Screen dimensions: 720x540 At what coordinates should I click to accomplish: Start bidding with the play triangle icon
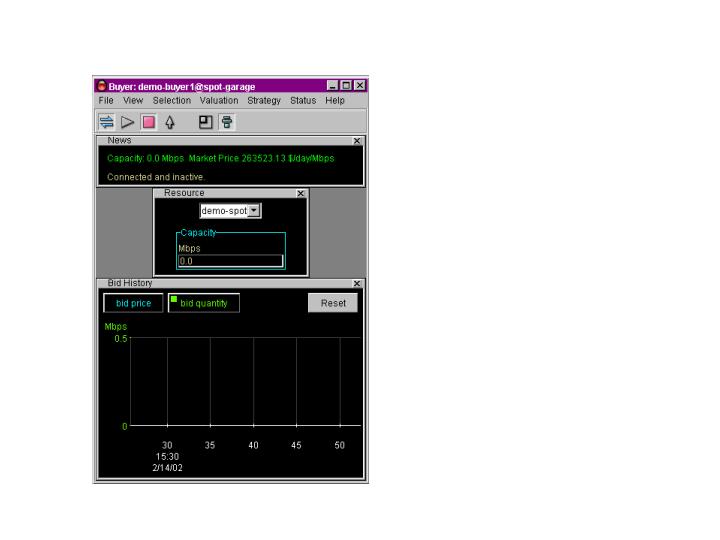pyautogui.click(x=127, y=122)
